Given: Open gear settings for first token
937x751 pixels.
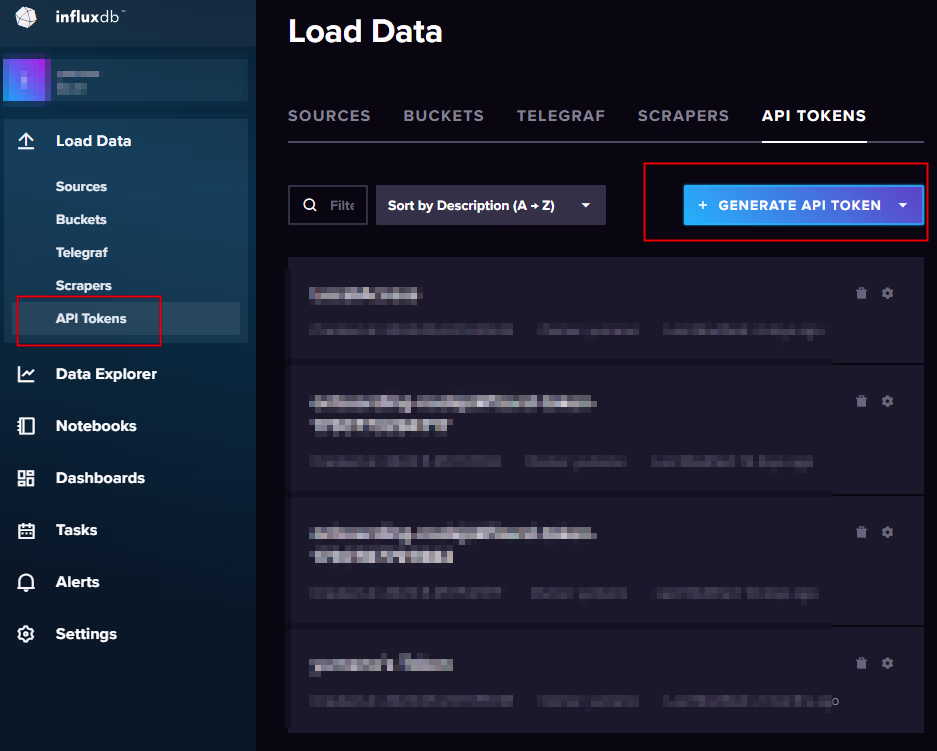Looking at the screenshot, I should [x=887, y=293].
